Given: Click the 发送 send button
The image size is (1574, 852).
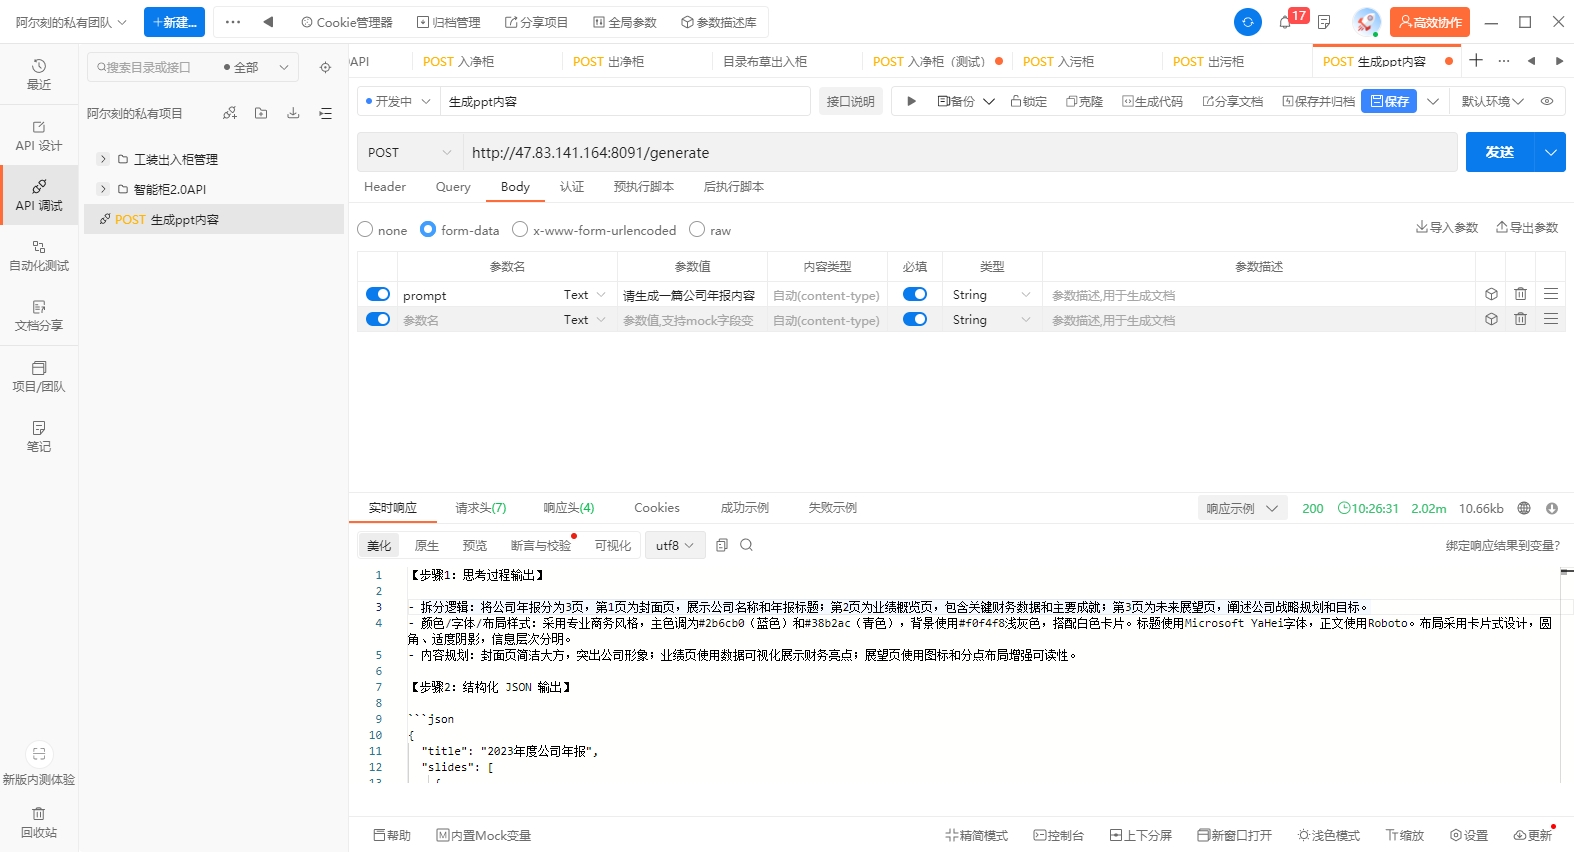Looking at the screenshot, I should 1500,152.
